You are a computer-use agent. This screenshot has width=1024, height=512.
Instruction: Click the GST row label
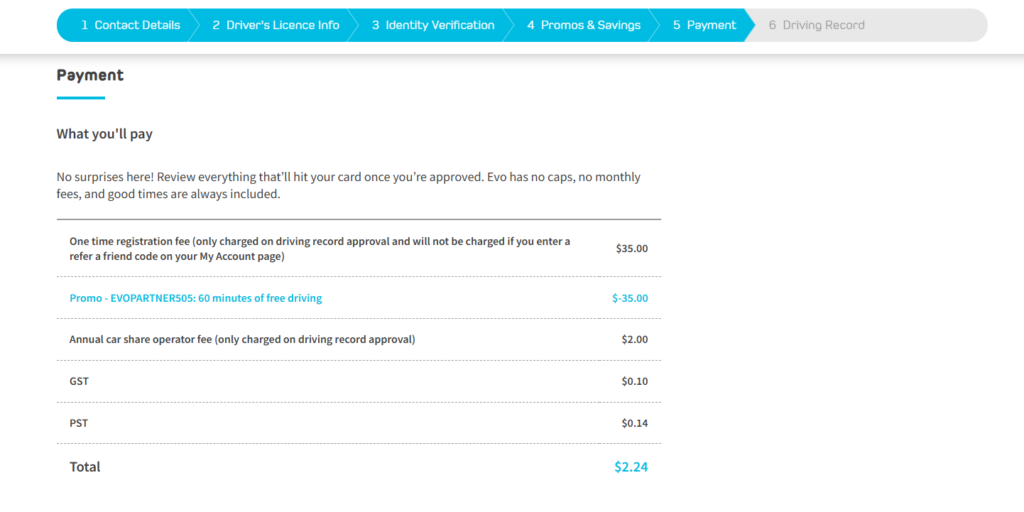(x=79, y=381)
